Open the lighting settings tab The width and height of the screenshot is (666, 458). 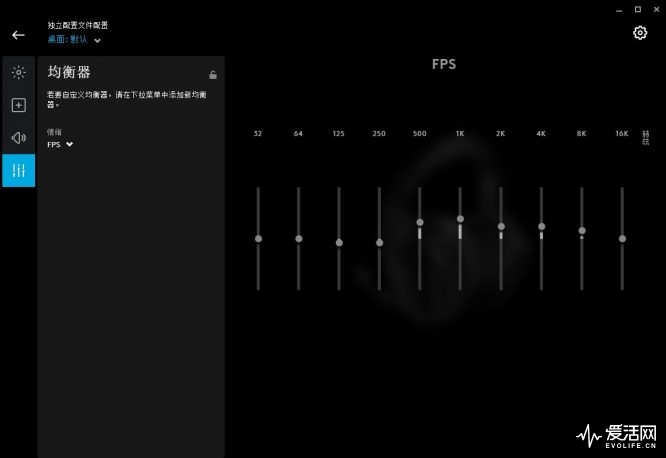19,72
